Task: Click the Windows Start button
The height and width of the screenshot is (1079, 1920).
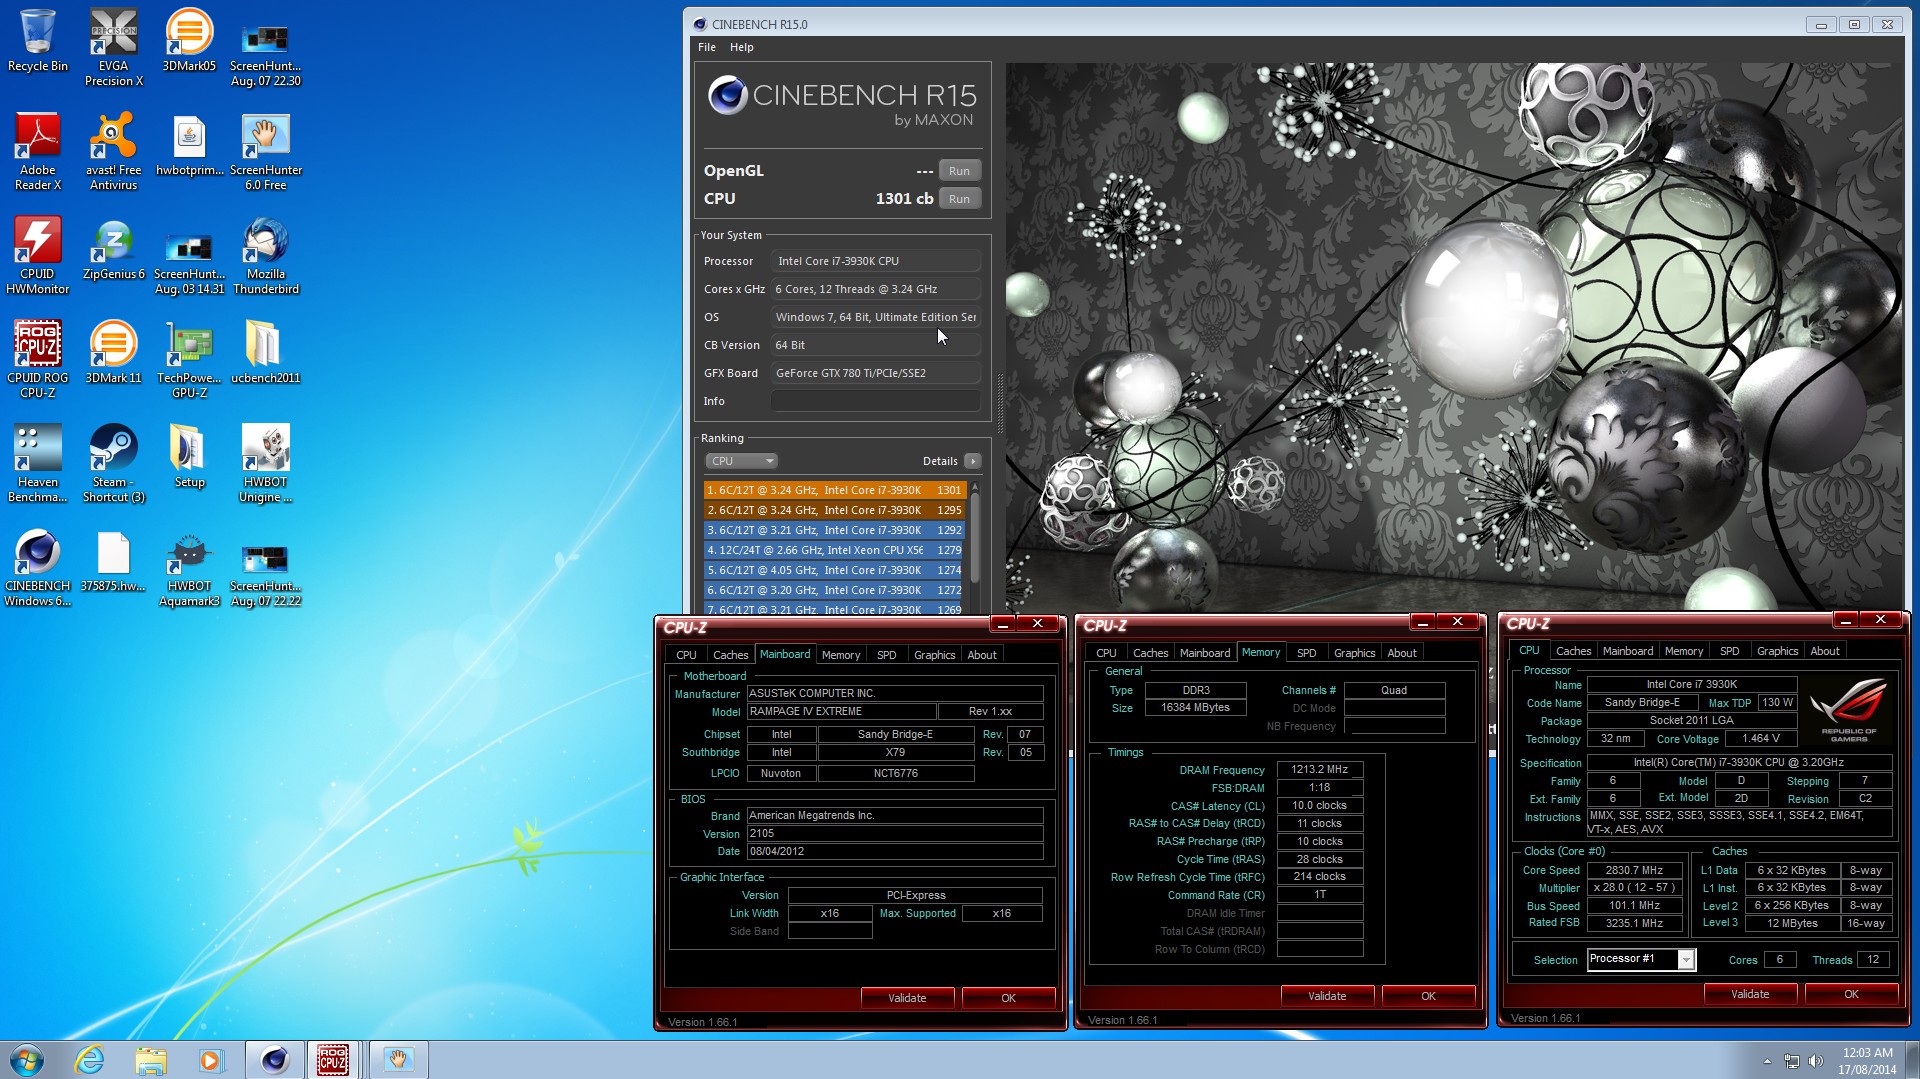Action: [27, 1060]
